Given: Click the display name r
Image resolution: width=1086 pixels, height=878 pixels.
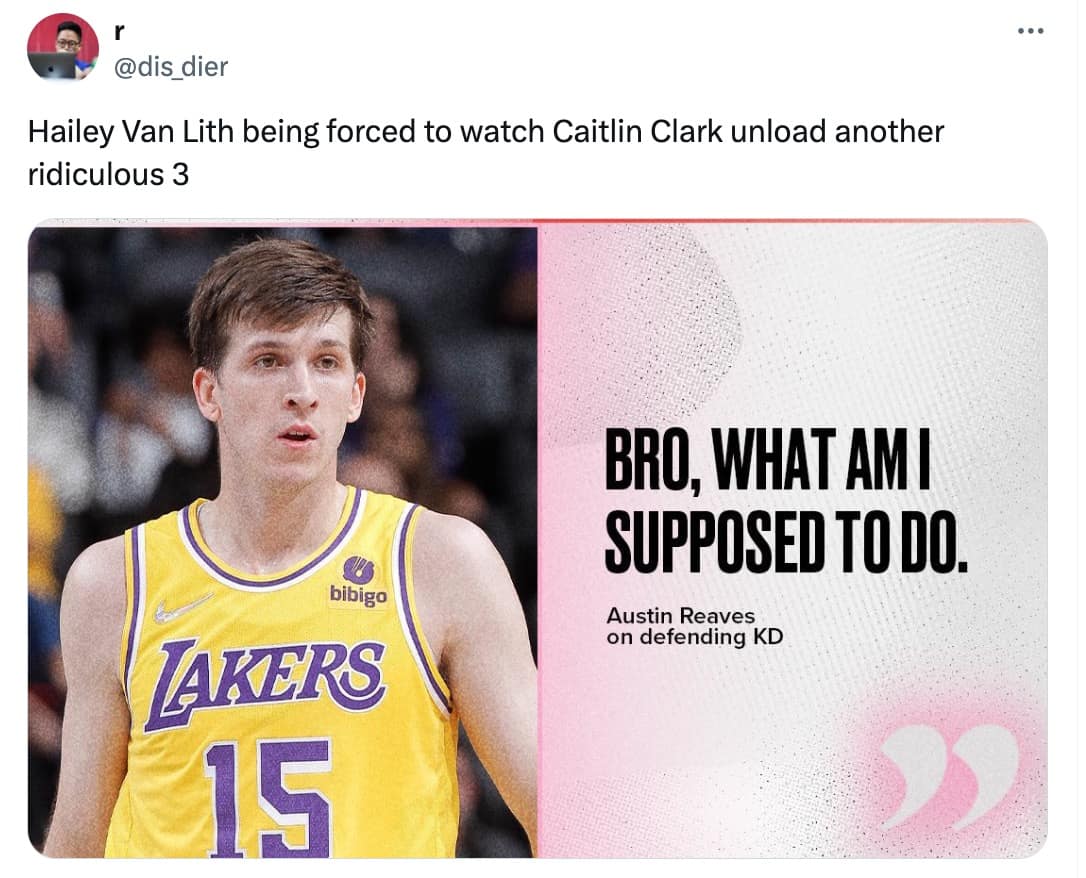Looking at the screenshot, I should click(x=119, y=29).
